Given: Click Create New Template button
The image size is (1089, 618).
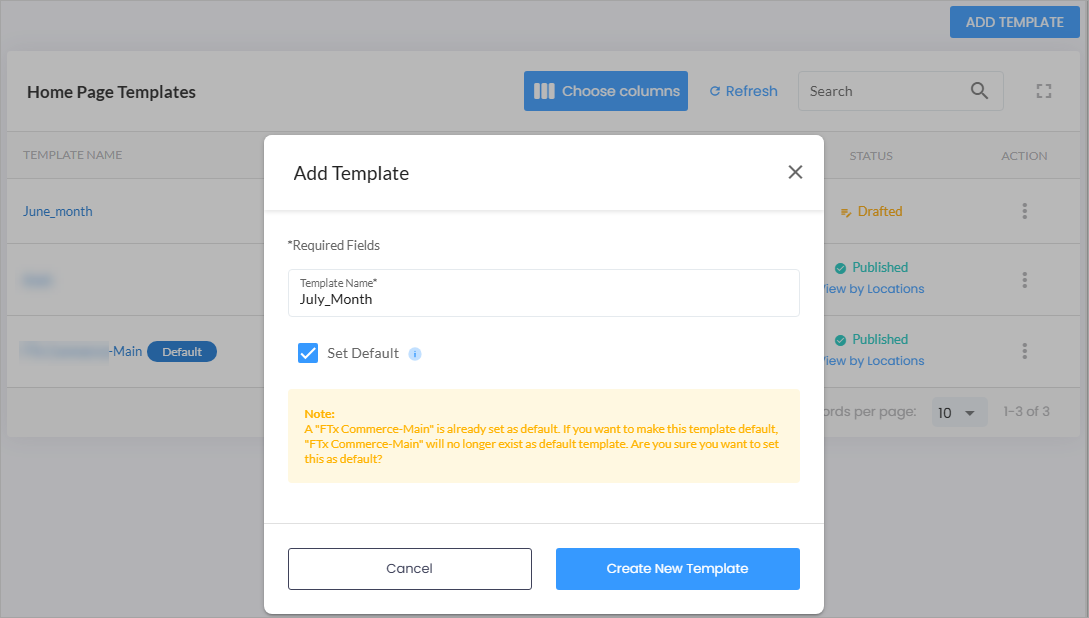Looking at the screenshot, I should (677, 569).
